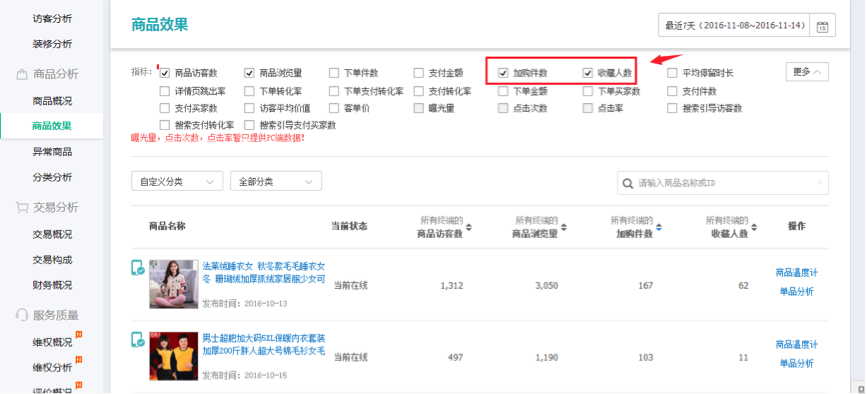Open the 自定义分类 dropdown
This screenshot has width=866, height=394.
click(177, 181)
